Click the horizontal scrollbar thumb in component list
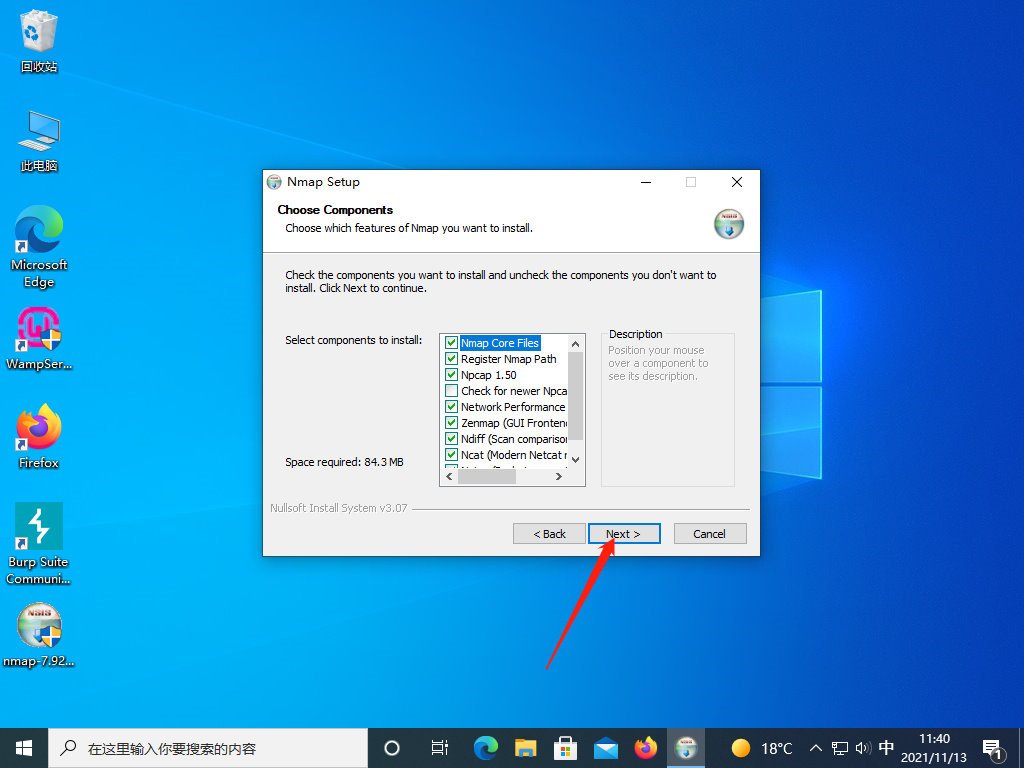1024x768 pixels. coord(487,477)
